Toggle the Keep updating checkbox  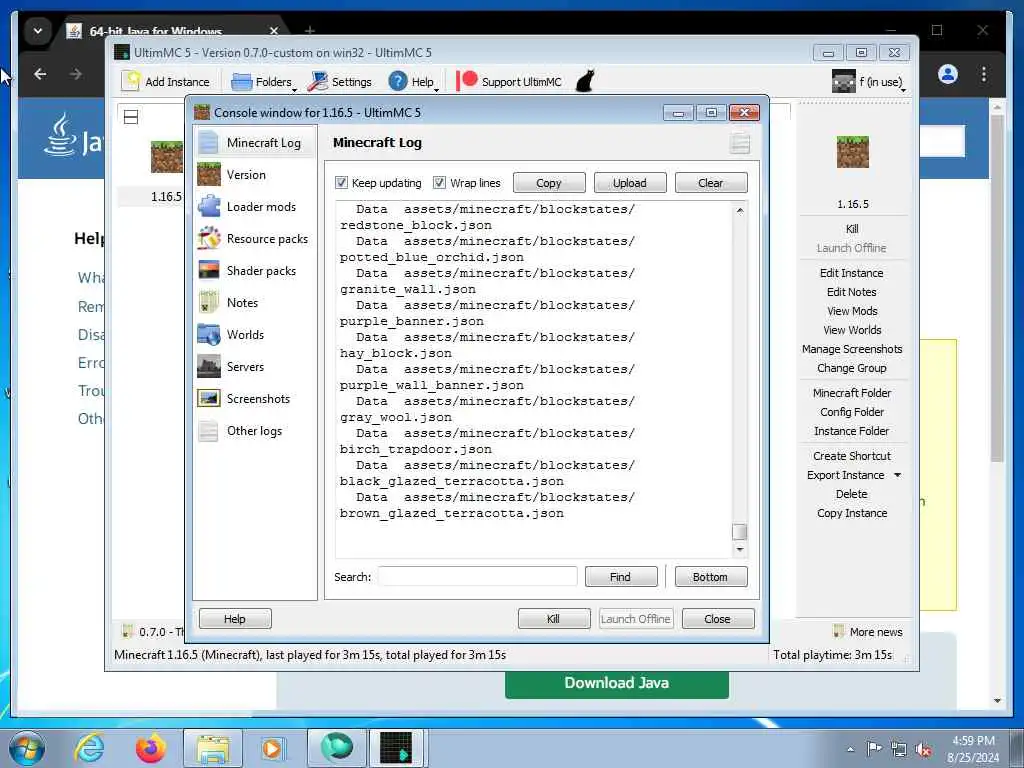coord(341,183)
